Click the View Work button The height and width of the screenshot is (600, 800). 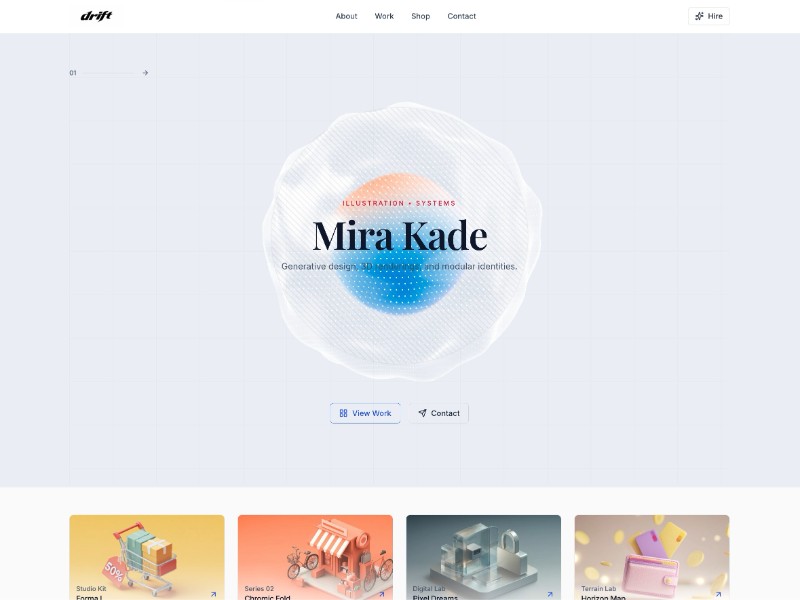click(x=365, y=413)
